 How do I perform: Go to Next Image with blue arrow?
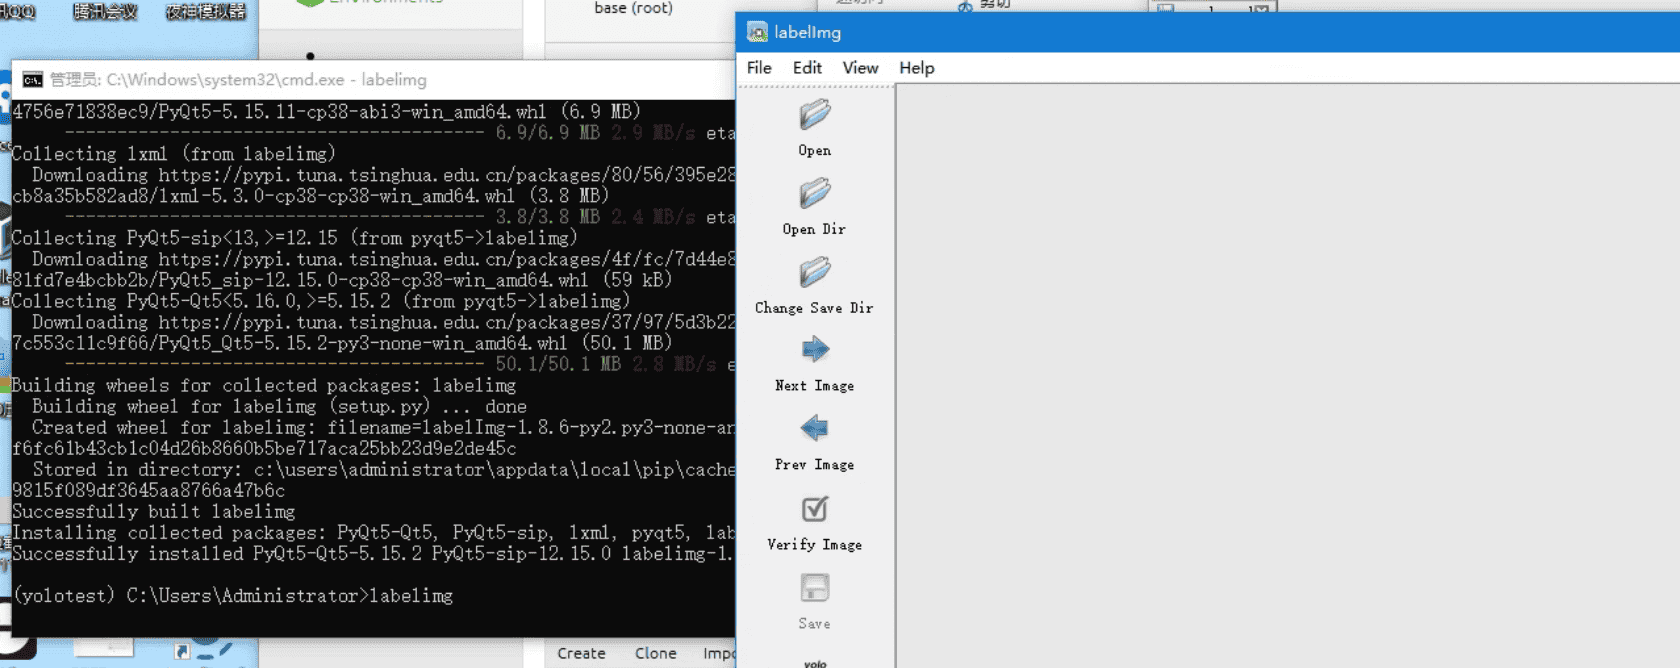click(815, 349)
